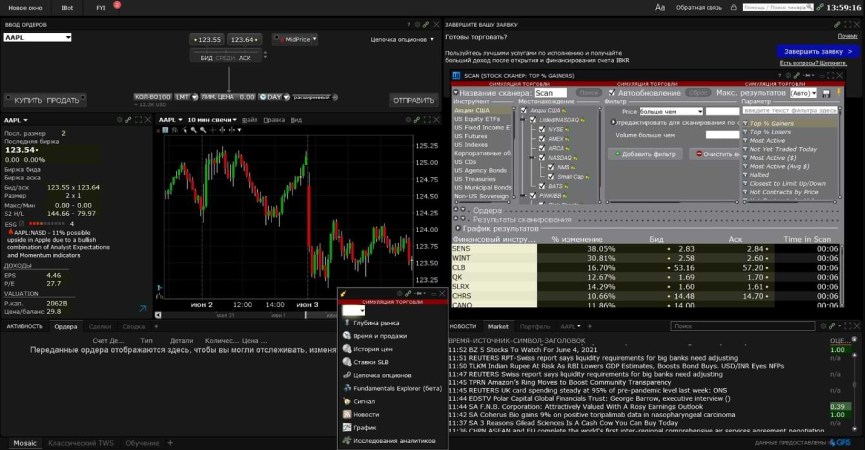The image size is (865, 450).
Task: Open settings gear in news panel
Action: click(823, 326)
